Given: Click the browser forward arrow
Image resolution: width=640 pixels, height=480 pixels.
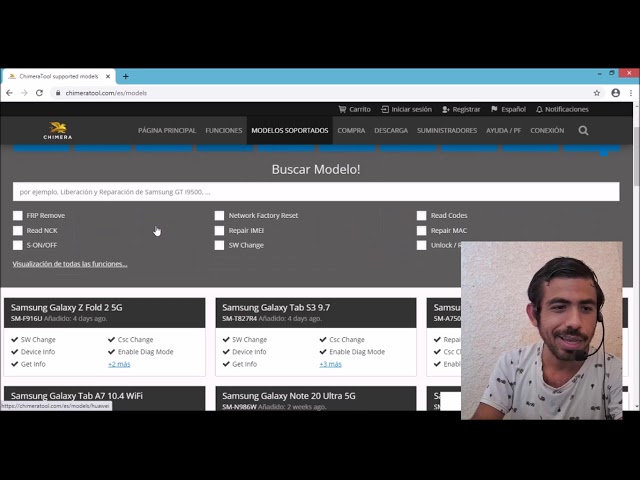Looking at the screenshot, I should tap(24, 93).
